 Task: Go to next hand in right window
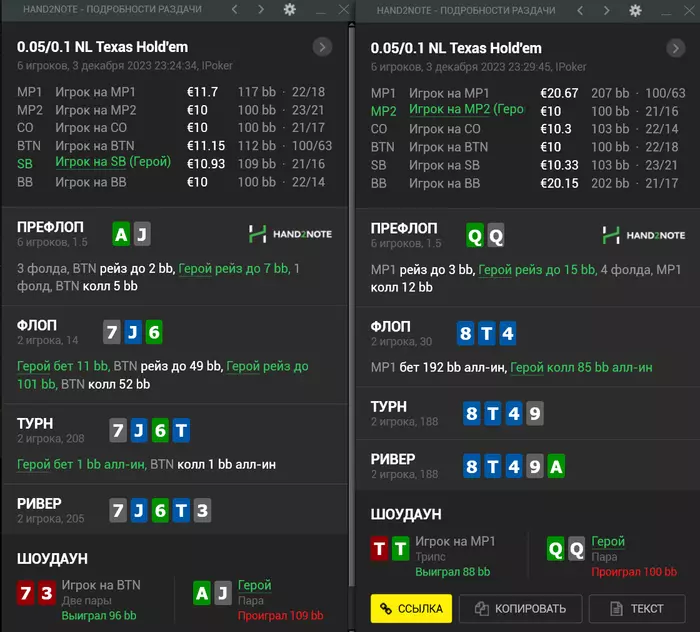(x=606, y=10)
